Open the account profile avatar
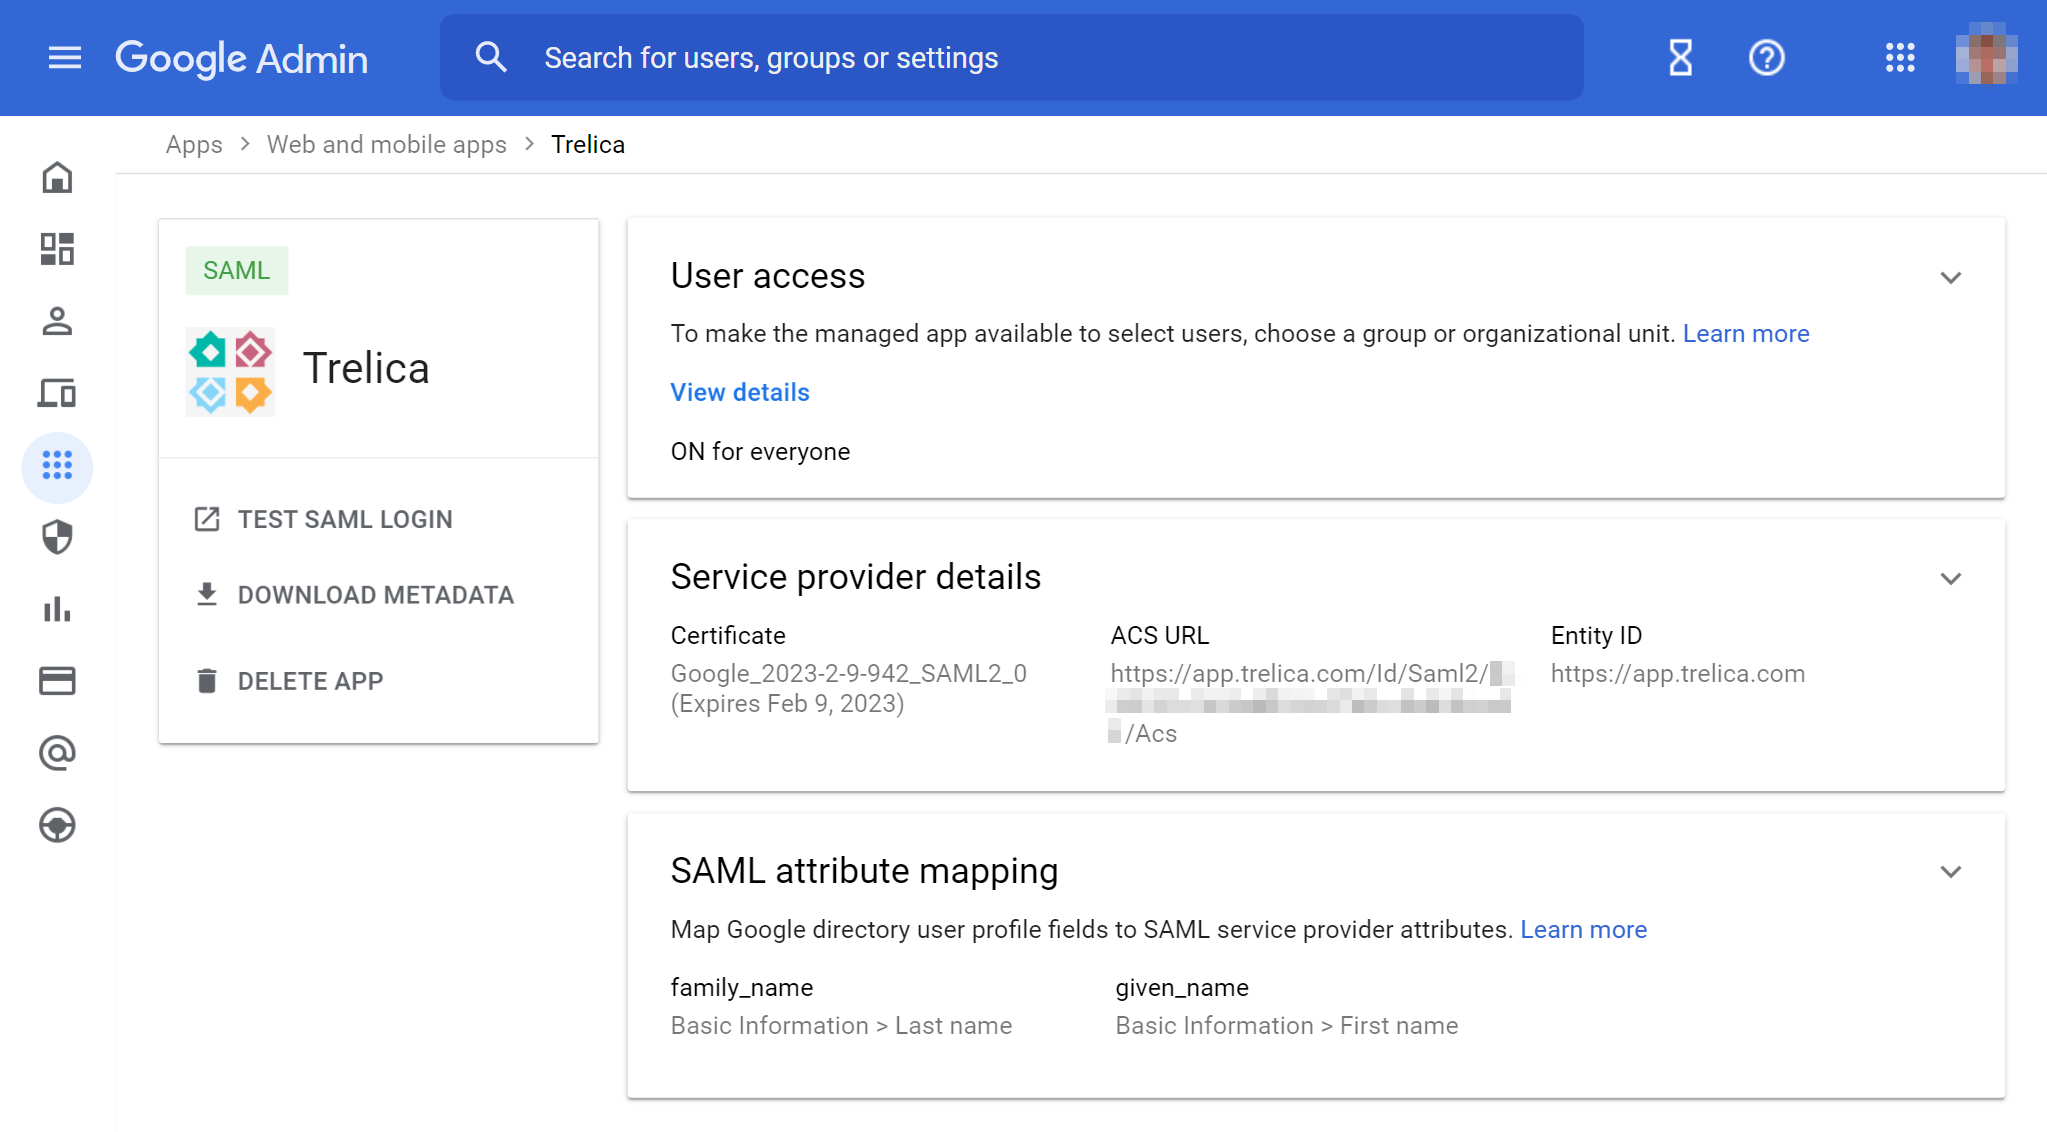This screenshot has height=1132, width=2047. pos(1986,55)
